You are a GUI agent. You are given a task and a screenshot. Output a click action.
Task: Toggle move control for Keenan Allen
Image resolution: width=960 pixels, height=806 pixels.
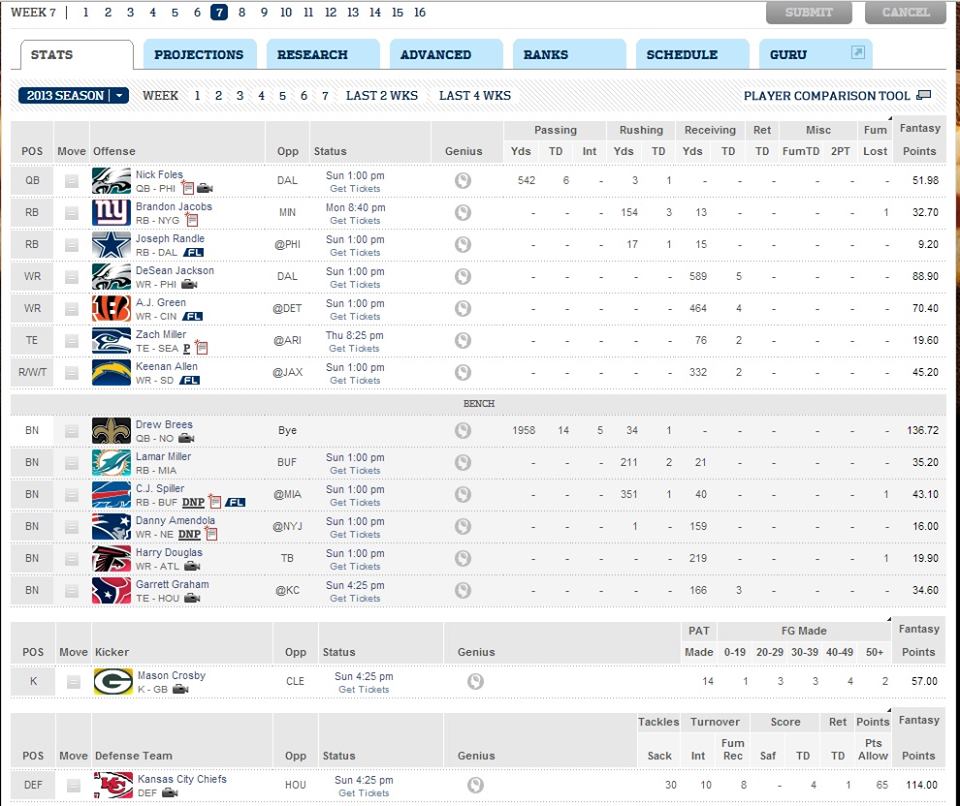click(x=72, y=372)
